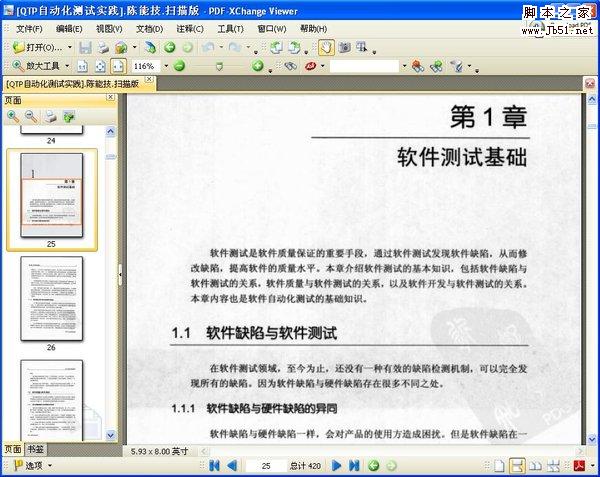The width and height of the screenshot is (600, 477).
Task: Switch to Single Page layout
Action: pyautogui.click(x=499, y=466)
